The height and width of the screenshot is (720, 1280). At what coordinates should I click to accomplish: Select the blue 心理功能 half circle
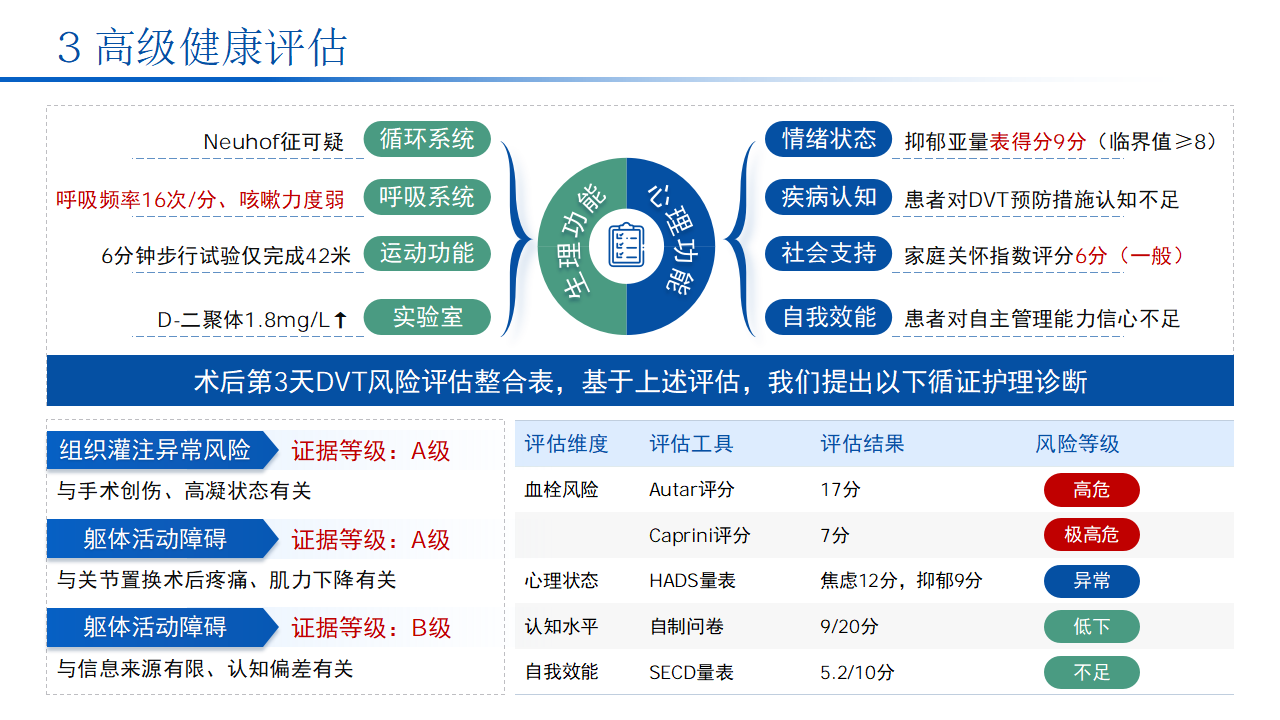[x=672, y=246]
